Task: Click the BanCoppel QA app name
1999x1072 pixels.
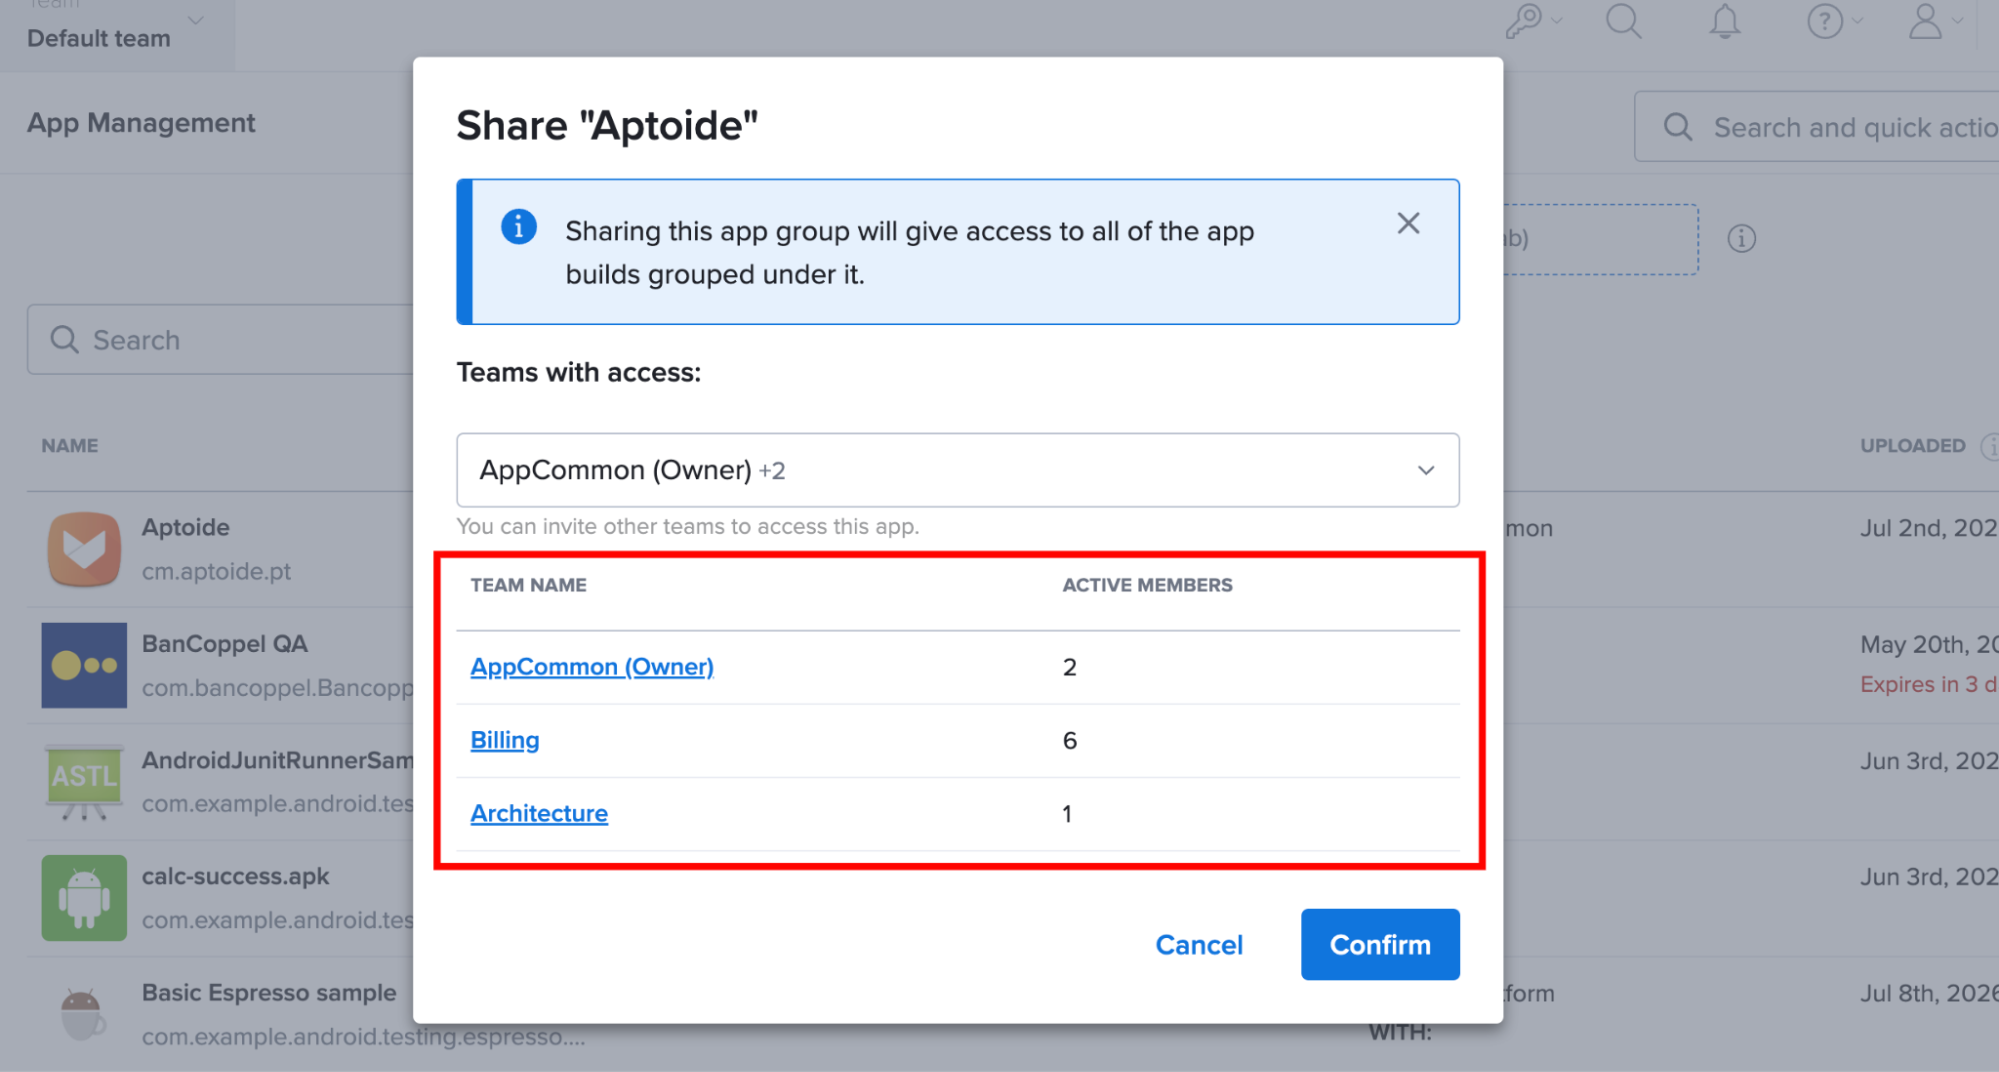Action: click(x=225, y=644)
